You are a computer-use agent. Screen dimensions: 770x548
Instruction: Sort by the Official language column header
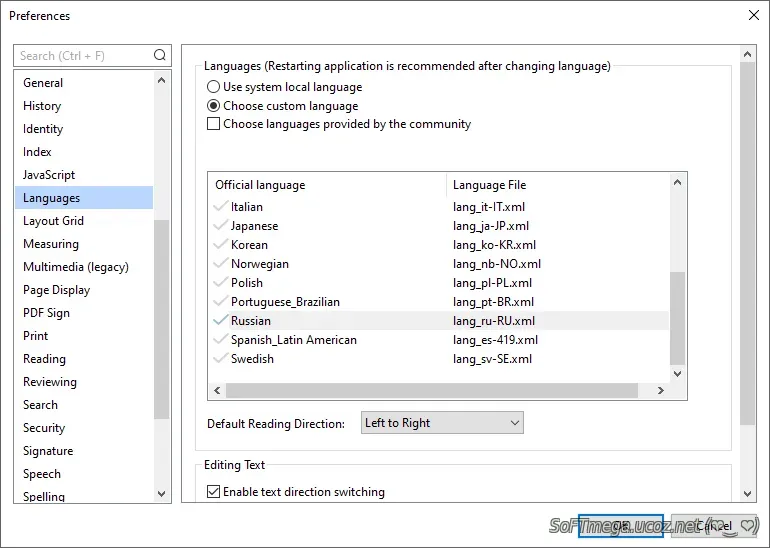click(327, 185)
